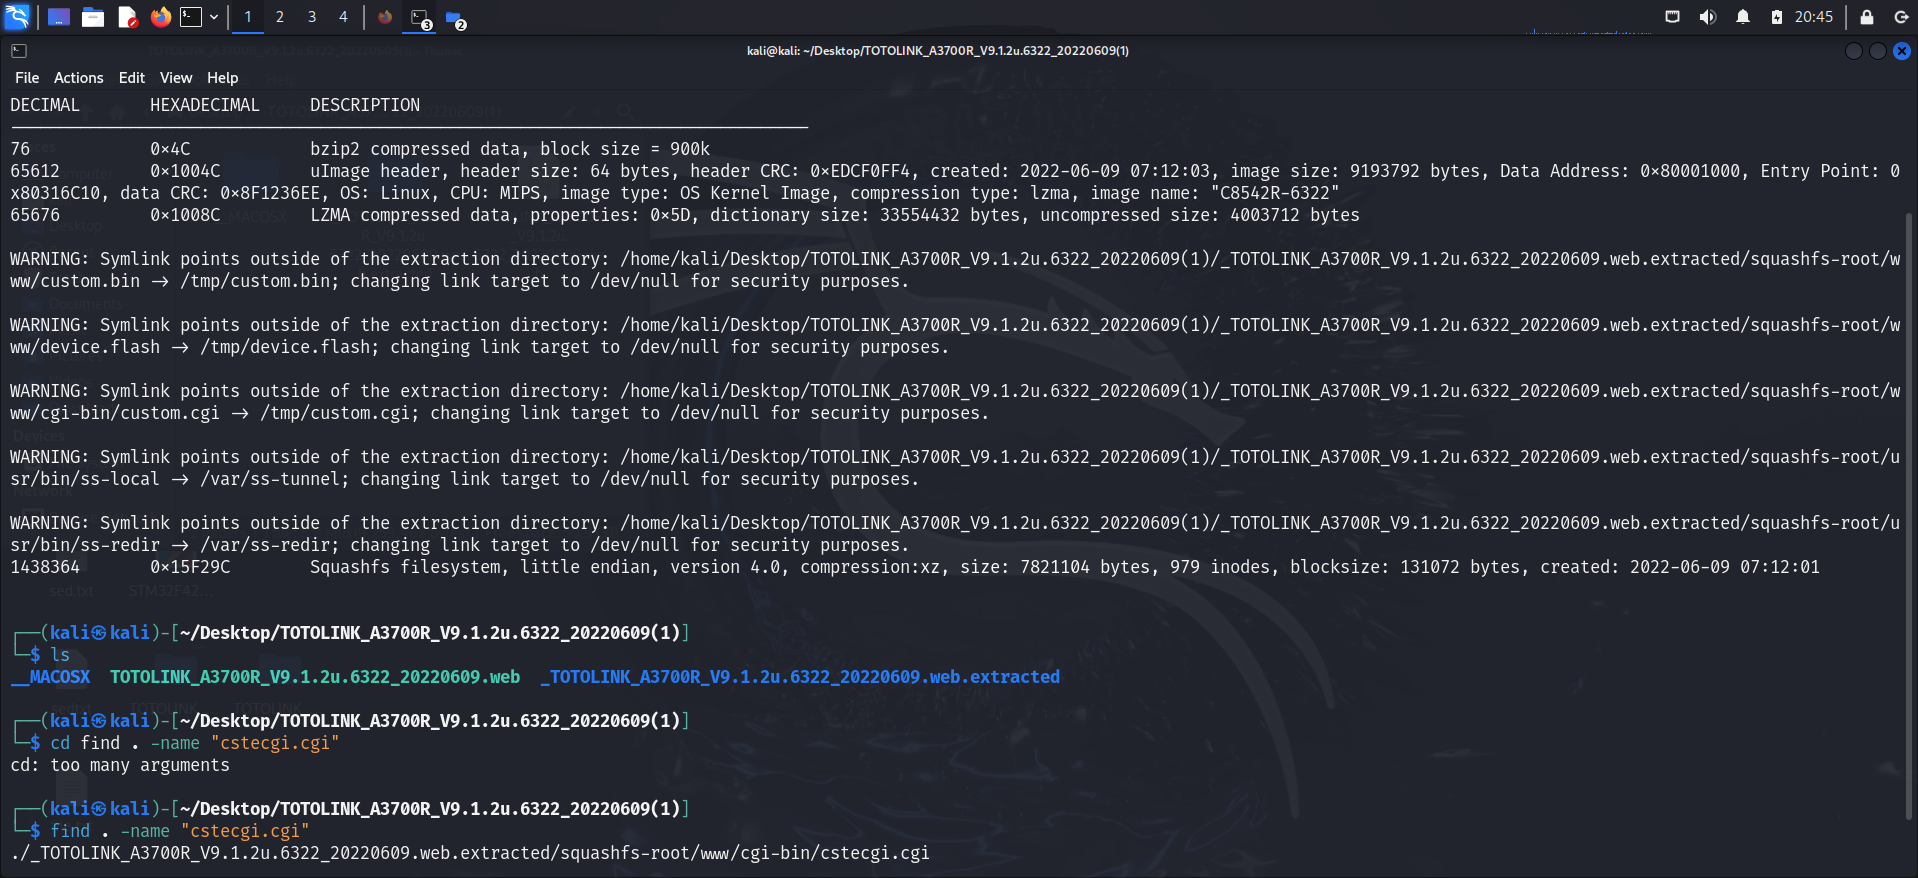Switch to workspace 1
Viewport: 1918px width, 878px height.
(248, 17)
